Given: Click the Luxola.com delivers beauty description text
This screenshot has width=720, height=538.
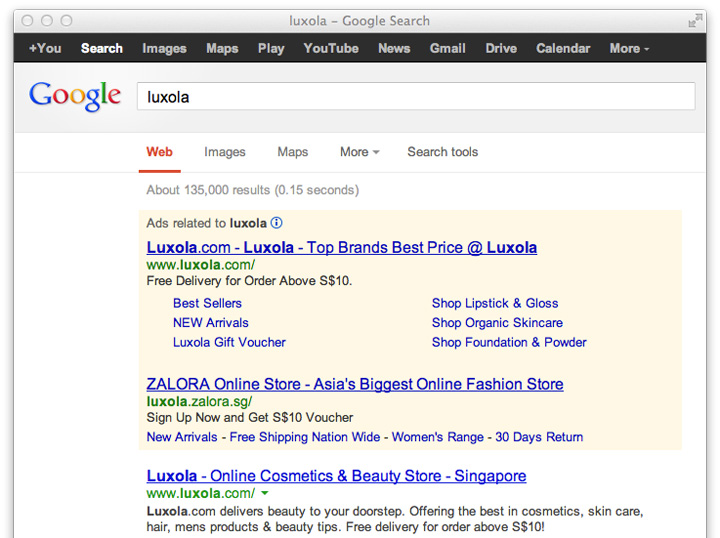Looking at the screenshot, I should coord(395,519).
